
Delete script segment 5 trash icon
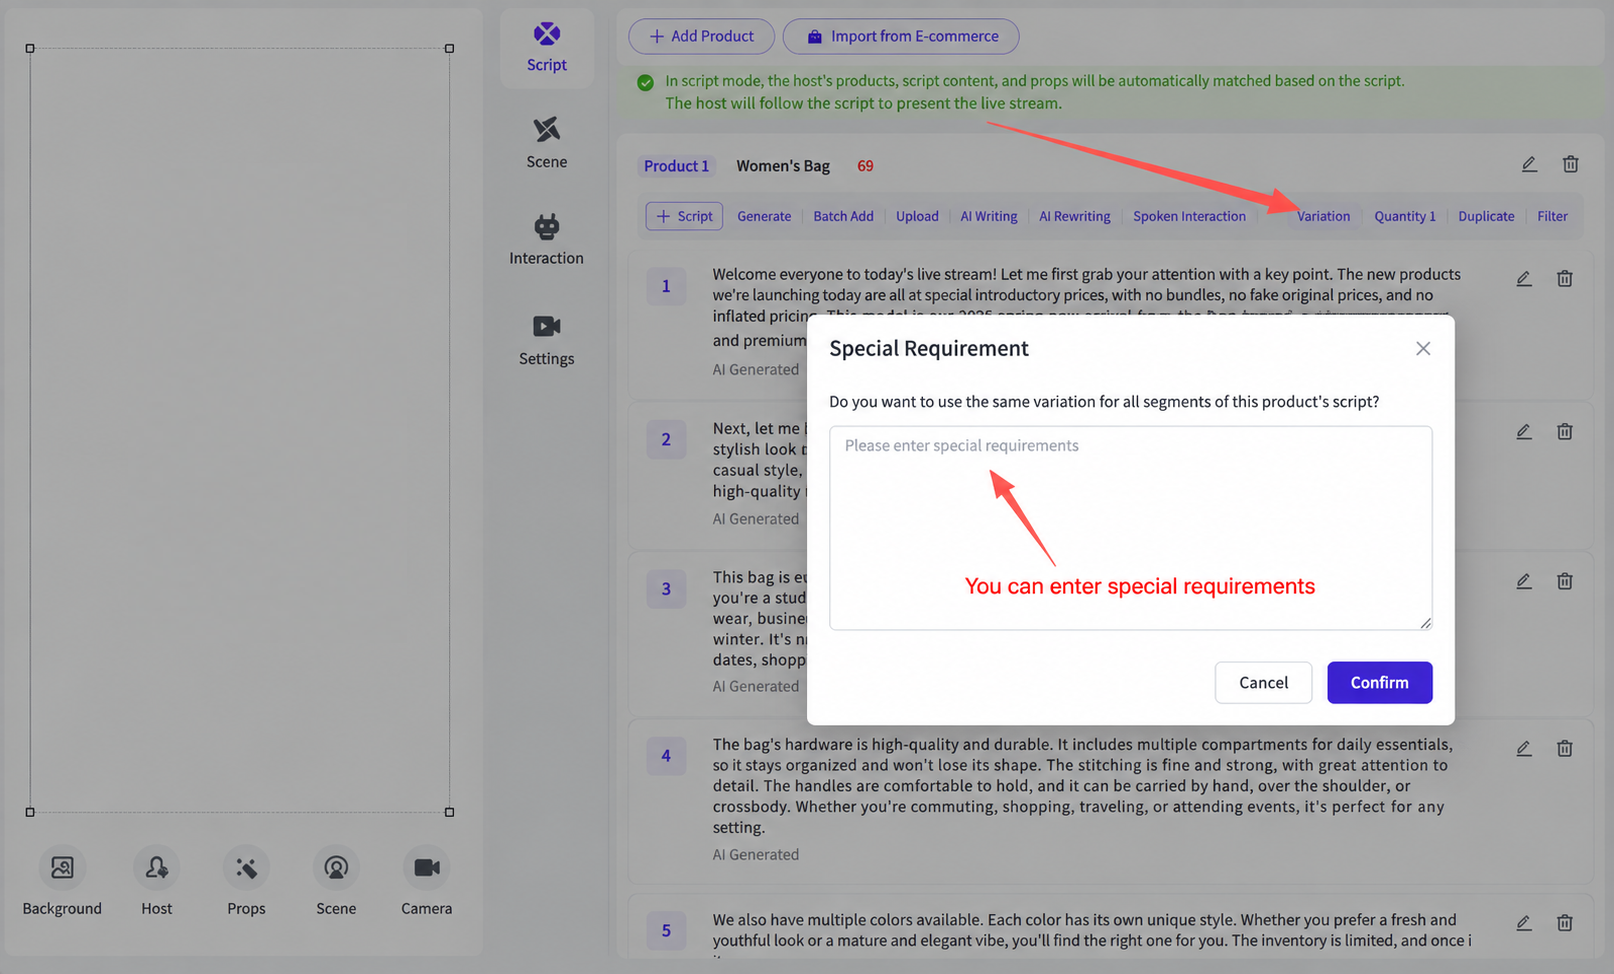(x=1565, y=924)
